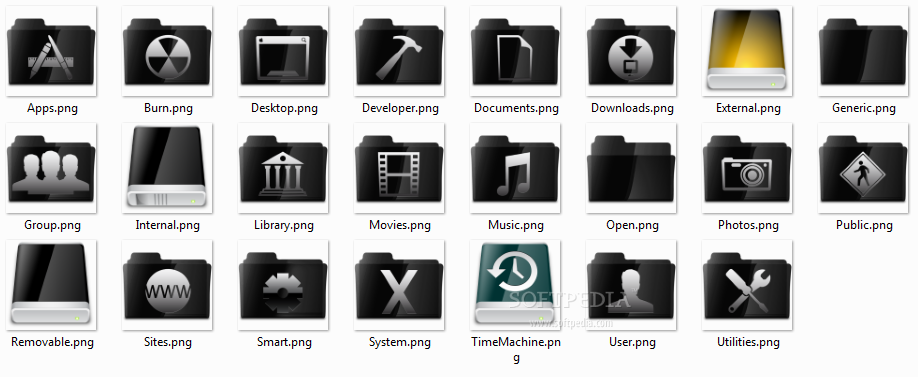Select the Documents folder icon
Viewport: 918px width, 377px height.
515,51
